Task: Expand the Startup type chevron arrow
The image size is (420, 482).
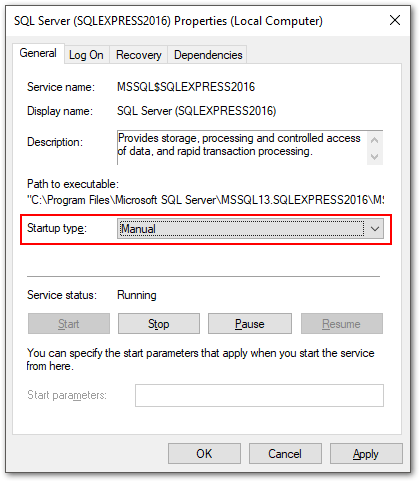Action: 375,229
